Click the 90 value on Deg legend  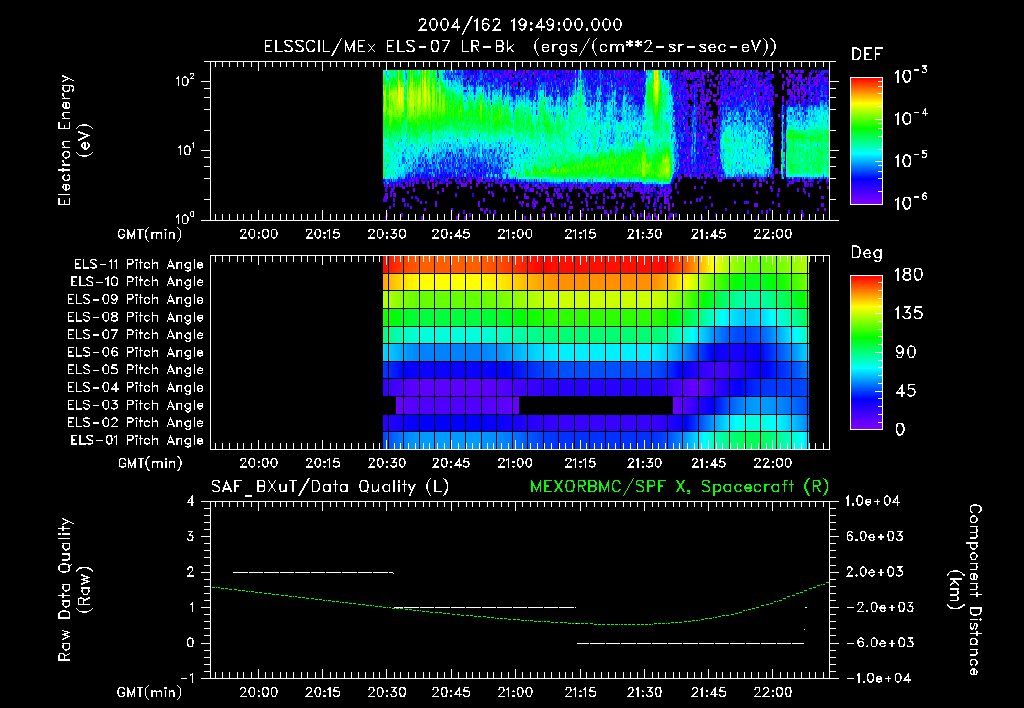(x=905, y=353)
